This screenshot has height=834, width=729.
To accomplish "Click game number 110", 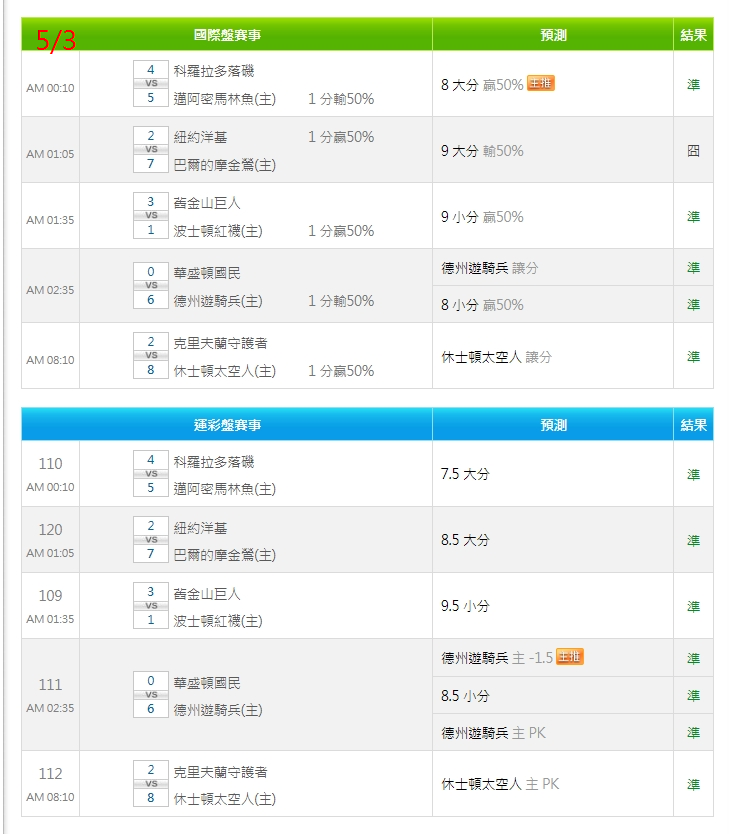I will [x=51, y=464].
